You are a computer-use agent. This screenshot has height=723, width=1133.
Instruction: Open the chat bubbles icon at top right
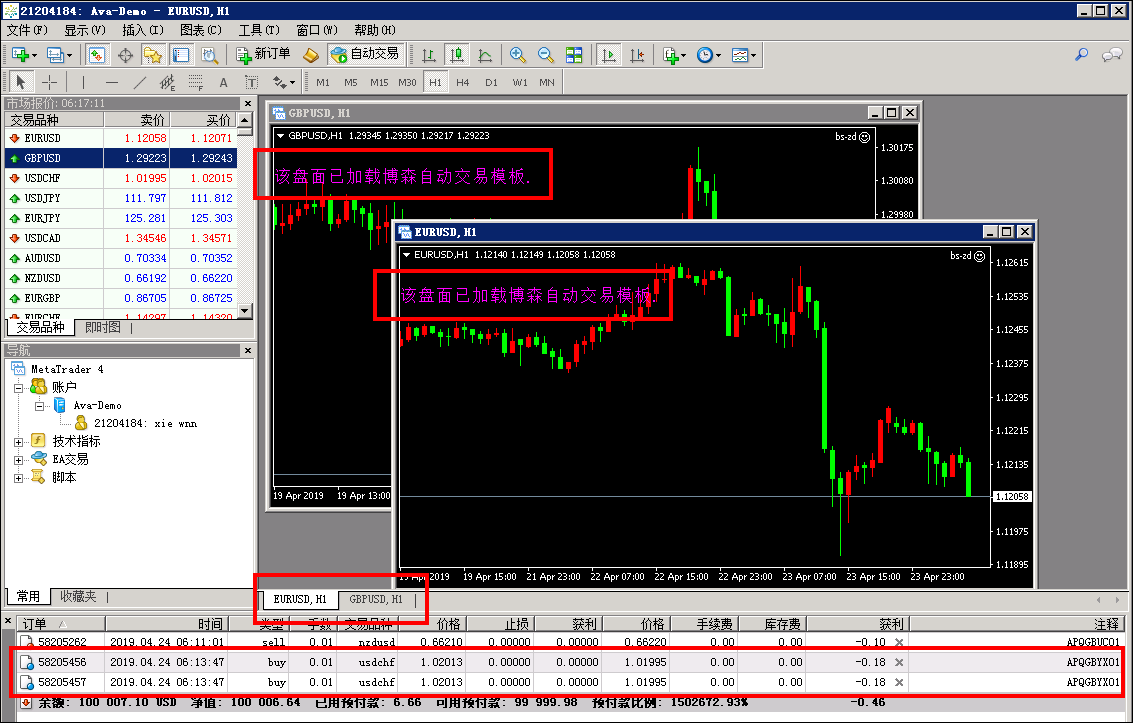click(1112, 55)
